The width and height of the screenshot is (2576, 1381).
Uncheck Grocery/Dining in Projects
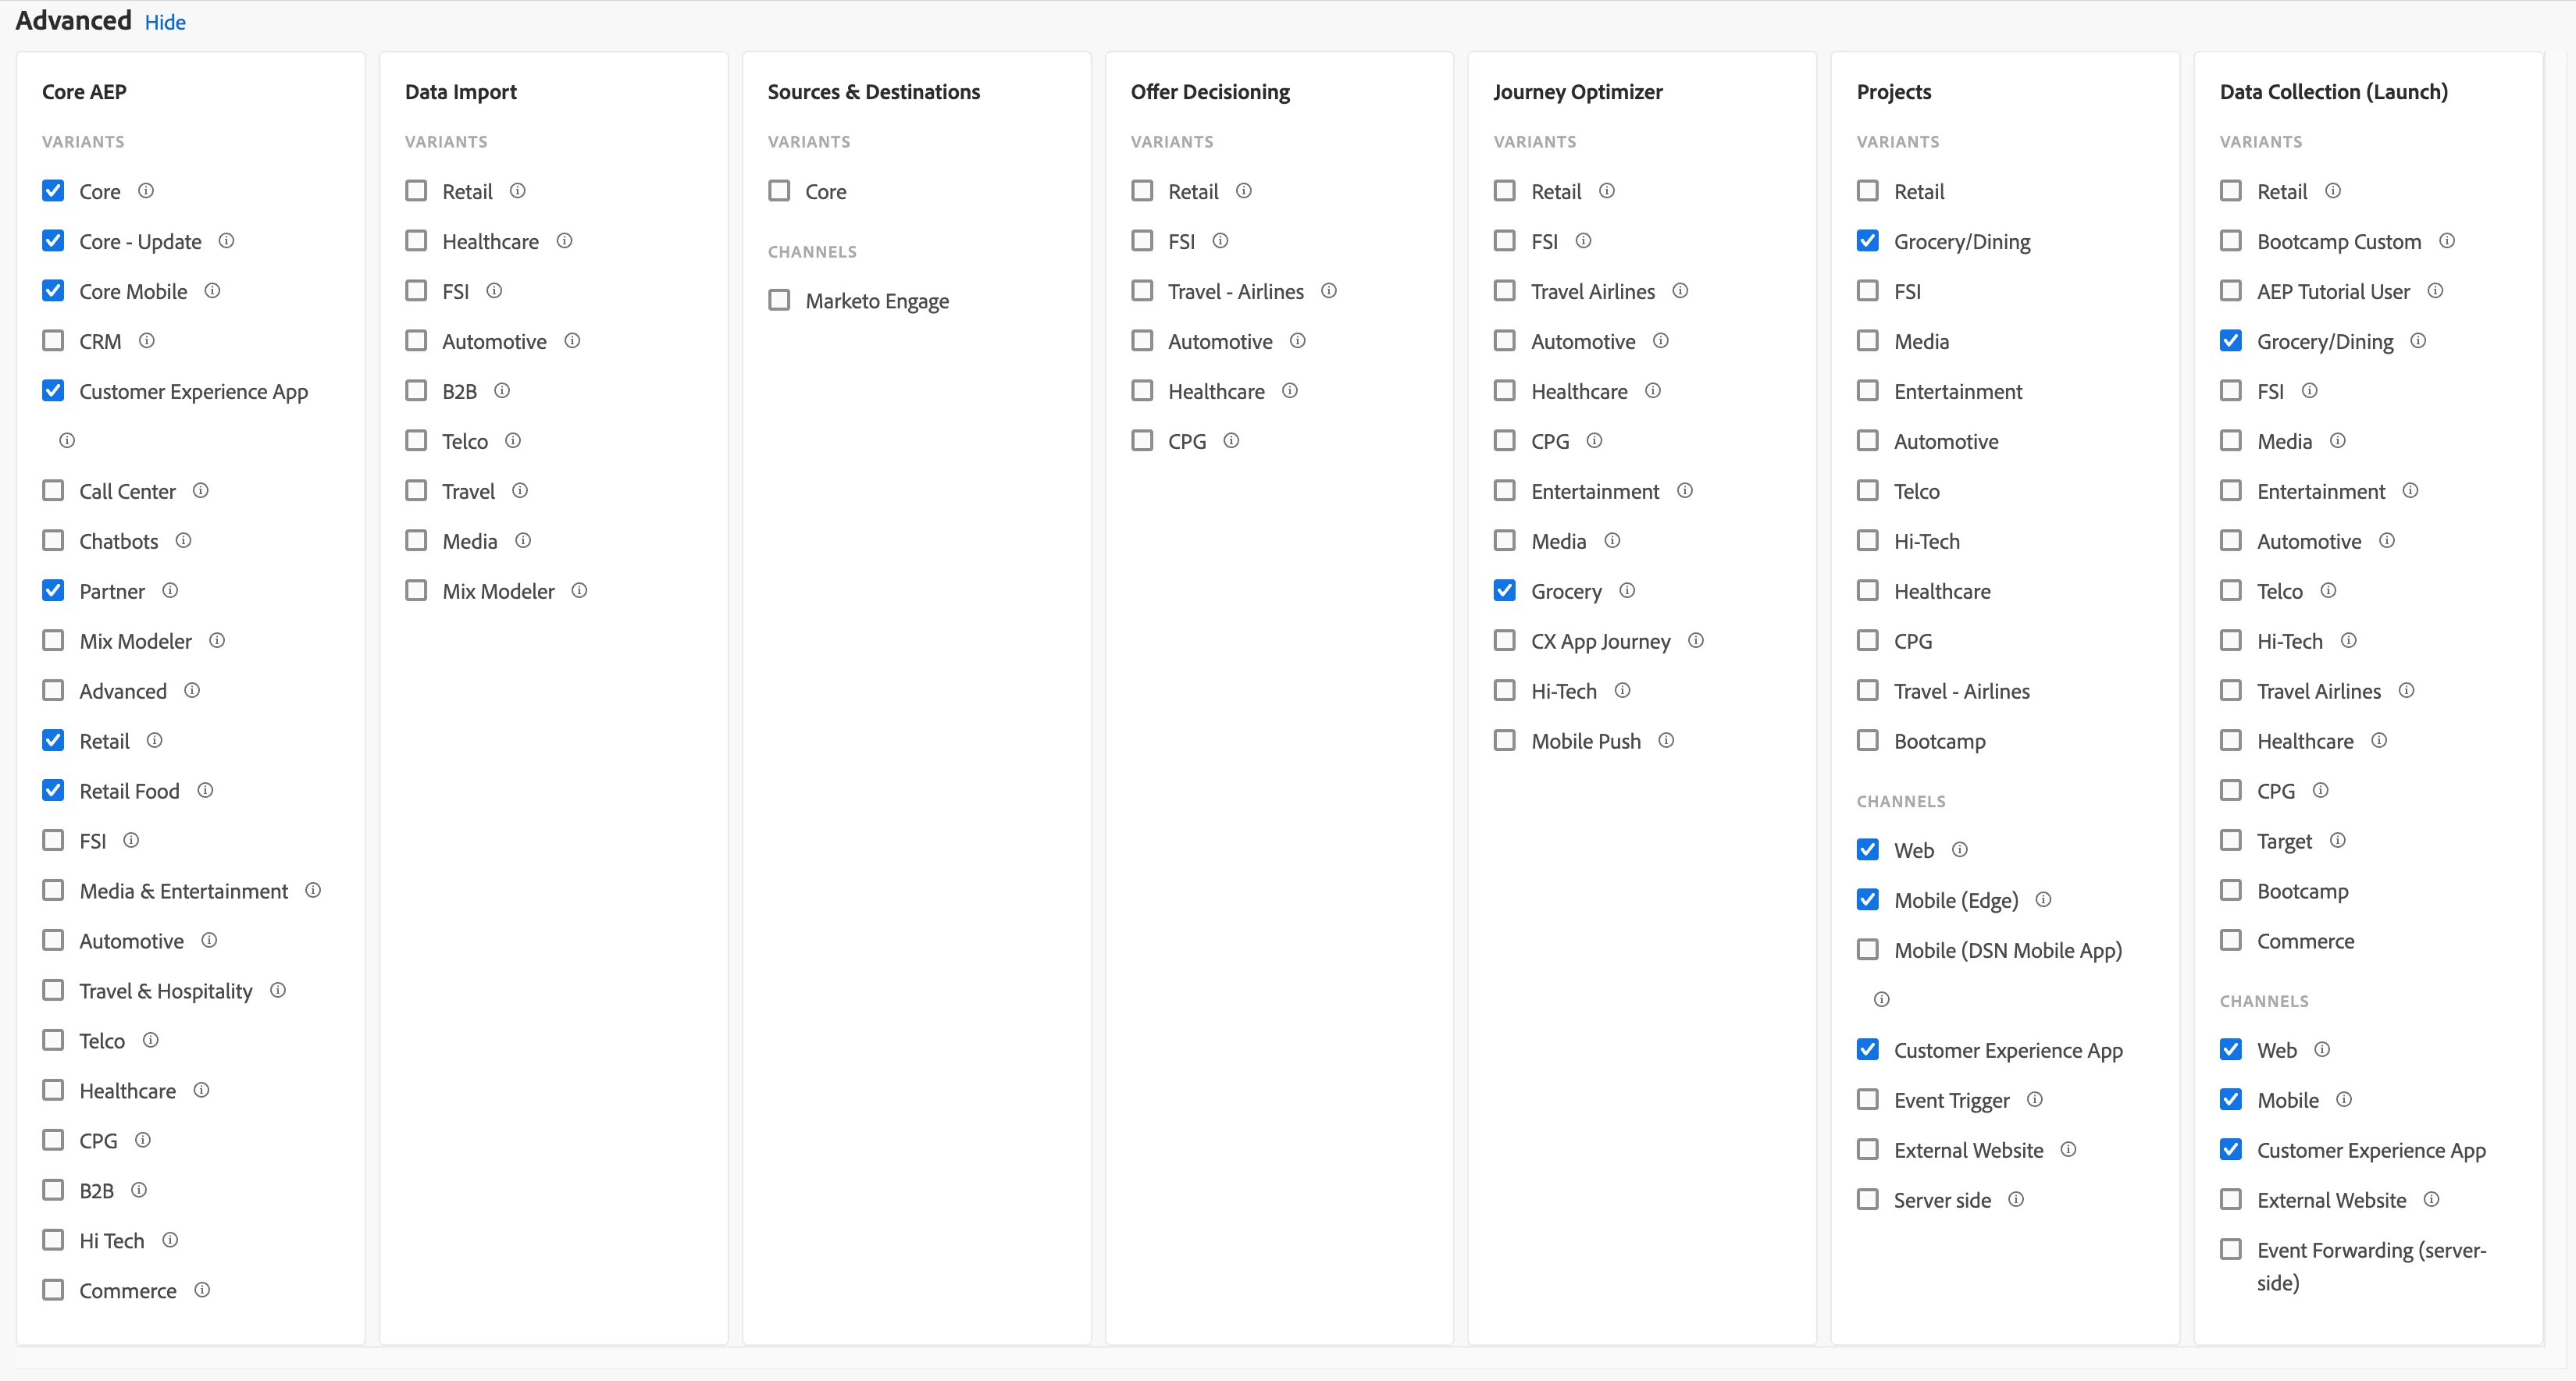click(1868, 241)
